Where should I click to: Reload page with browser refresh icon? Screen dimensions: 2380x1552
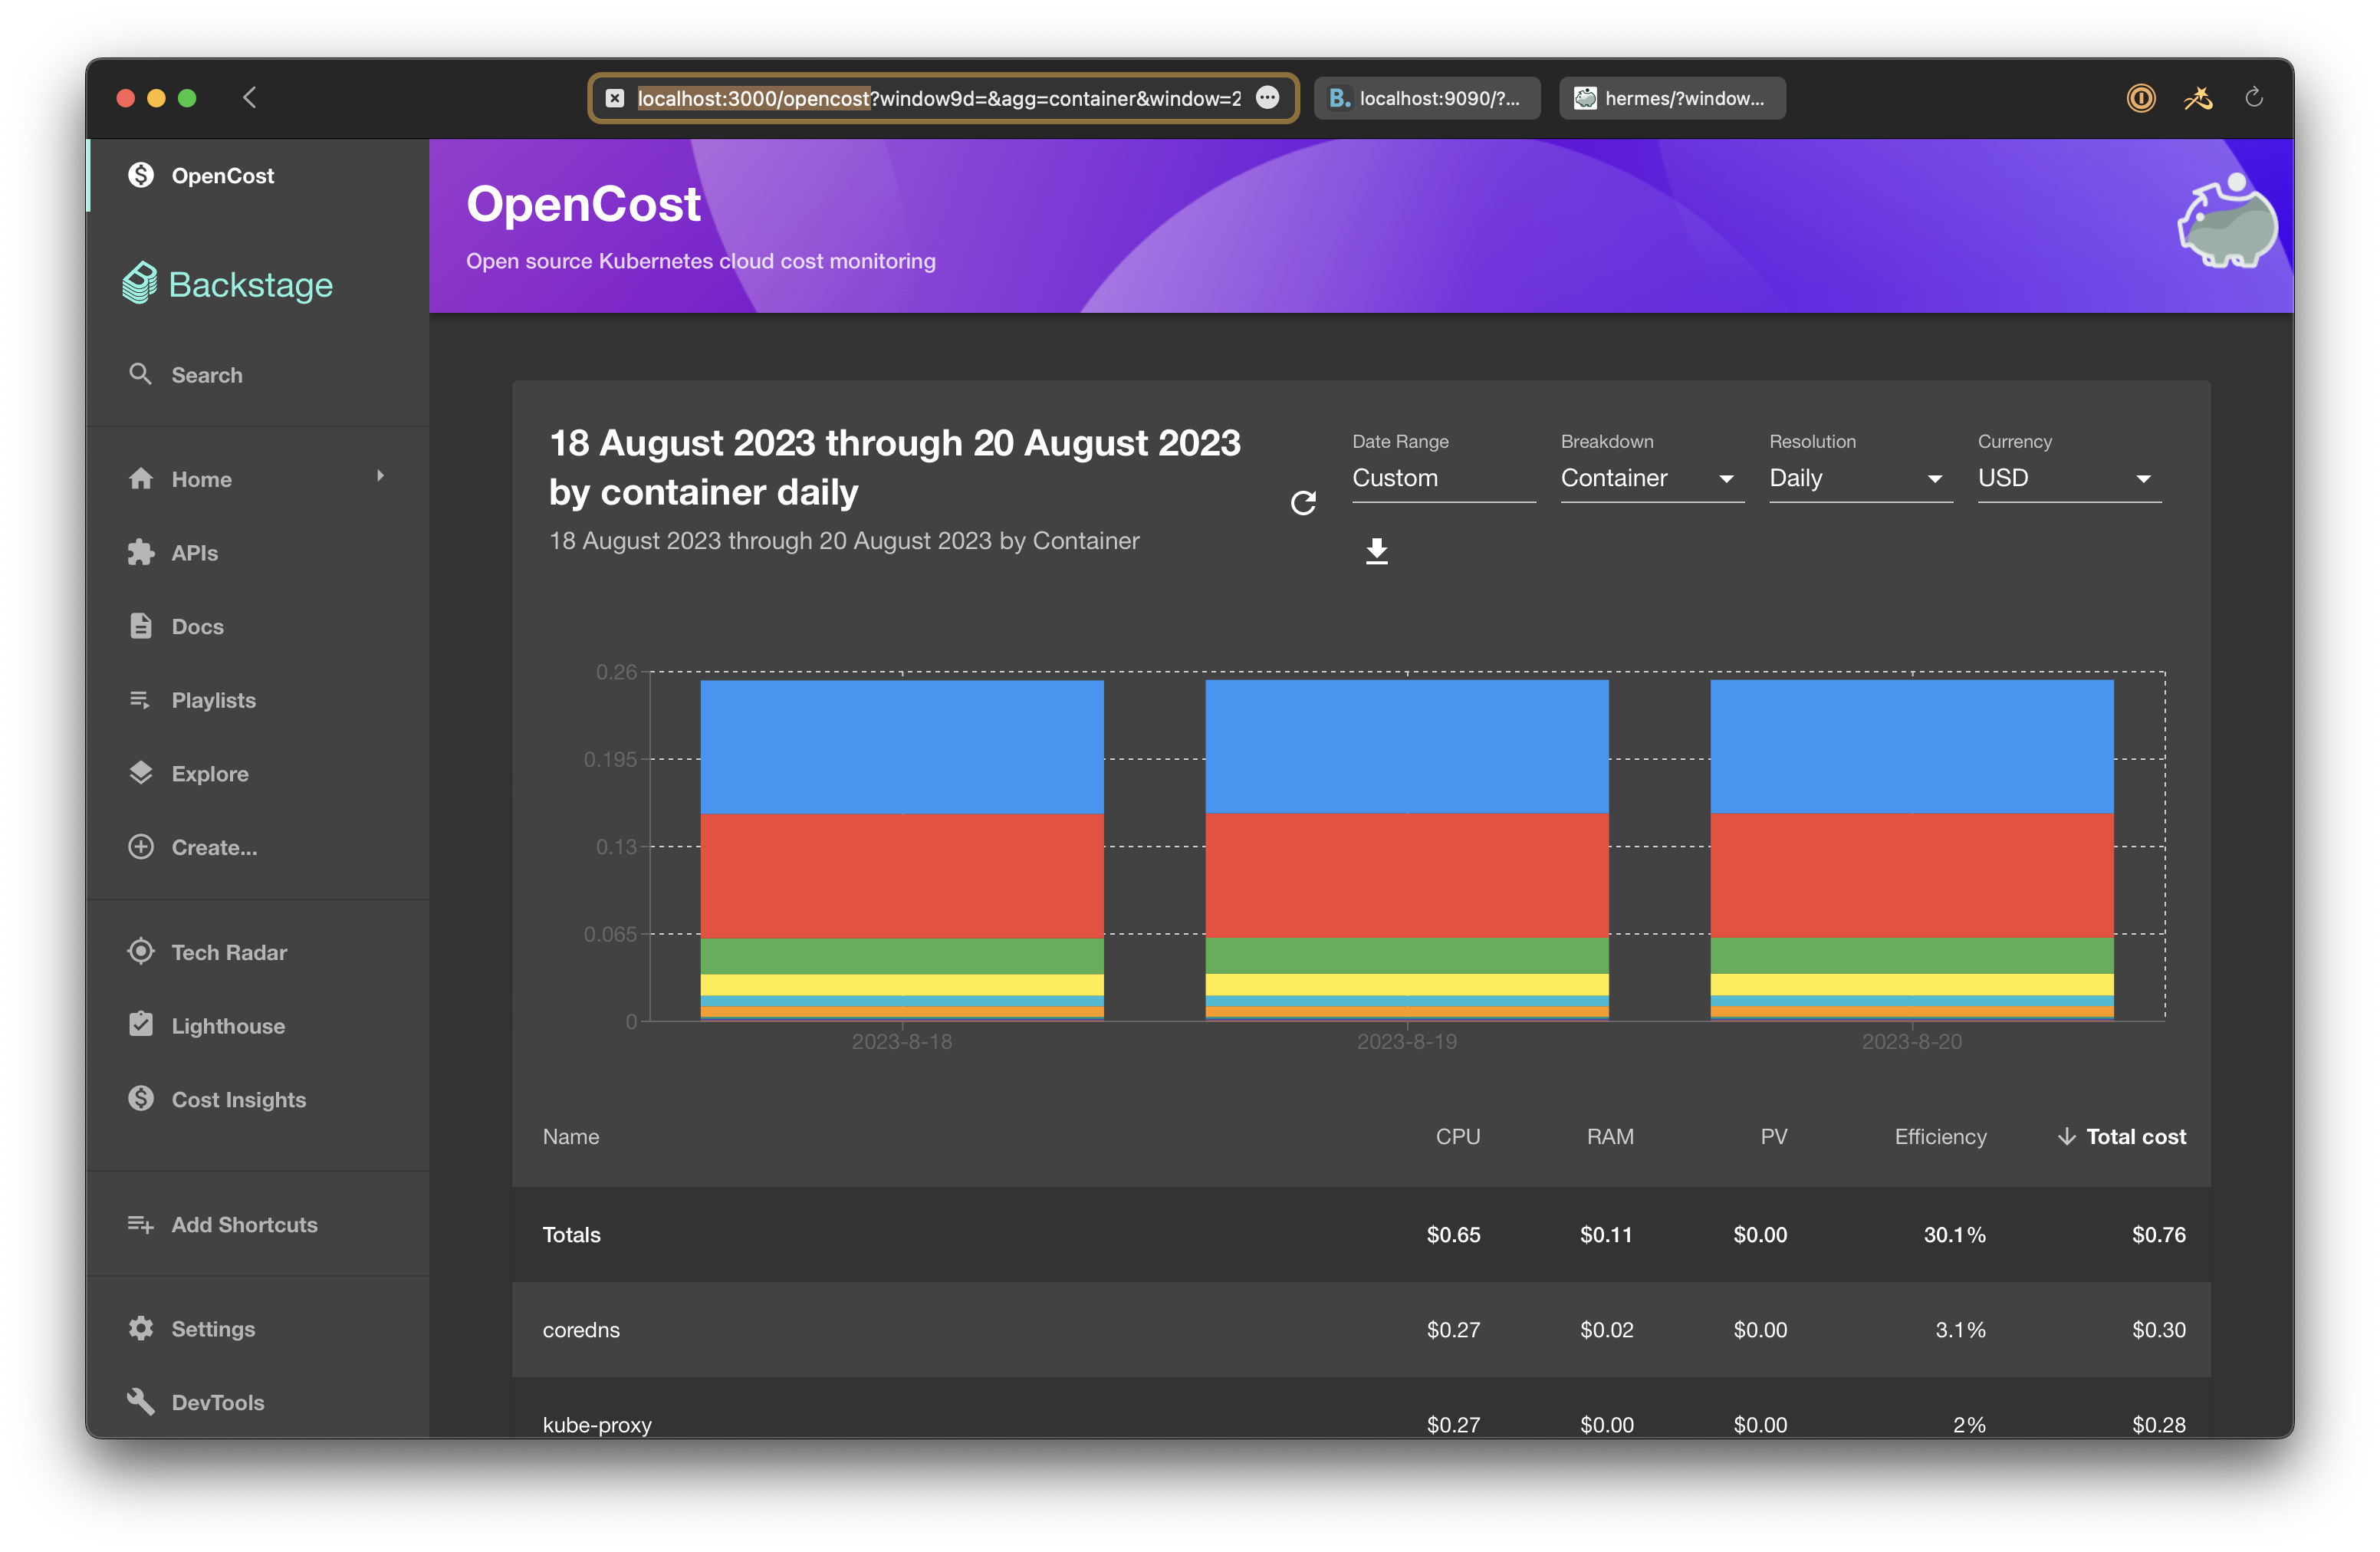(x=2253, y=98)
